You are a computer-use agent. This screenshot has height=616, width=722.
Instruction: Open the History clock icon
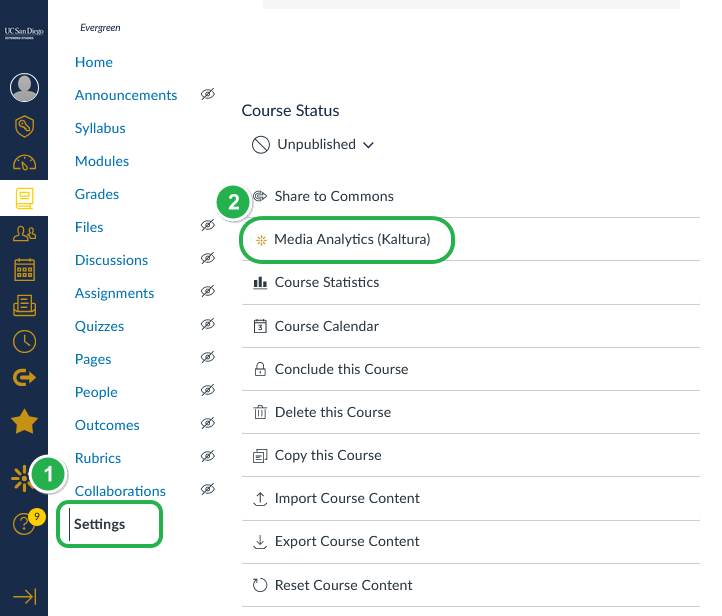24,341
